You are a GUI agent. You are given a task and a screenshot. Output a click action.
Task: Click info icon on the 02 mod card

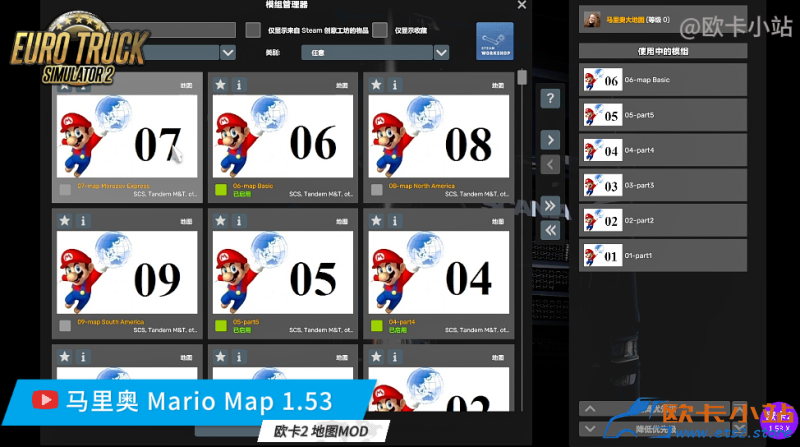click(x=395, y=357)
